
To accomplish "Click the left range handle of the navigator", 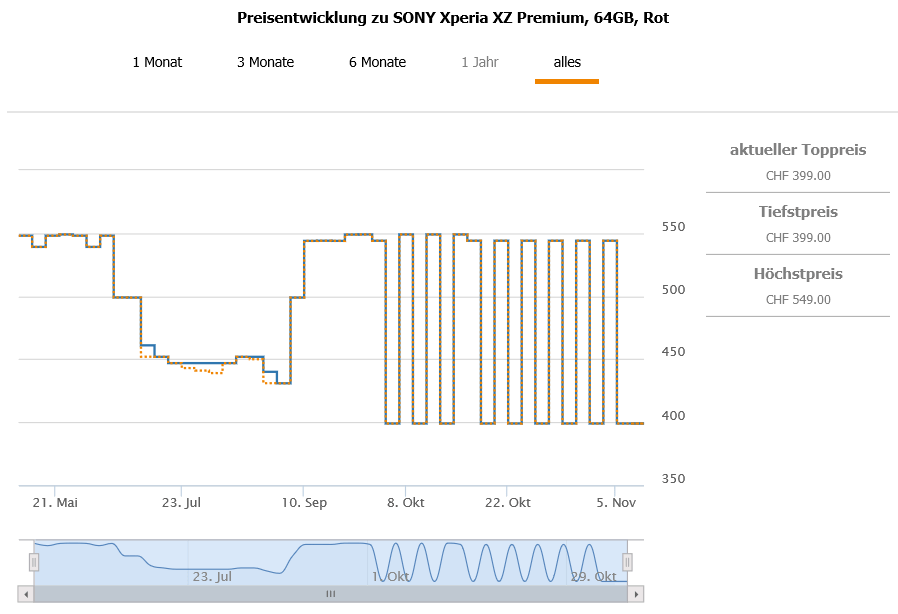I will (x=33, y=562).
